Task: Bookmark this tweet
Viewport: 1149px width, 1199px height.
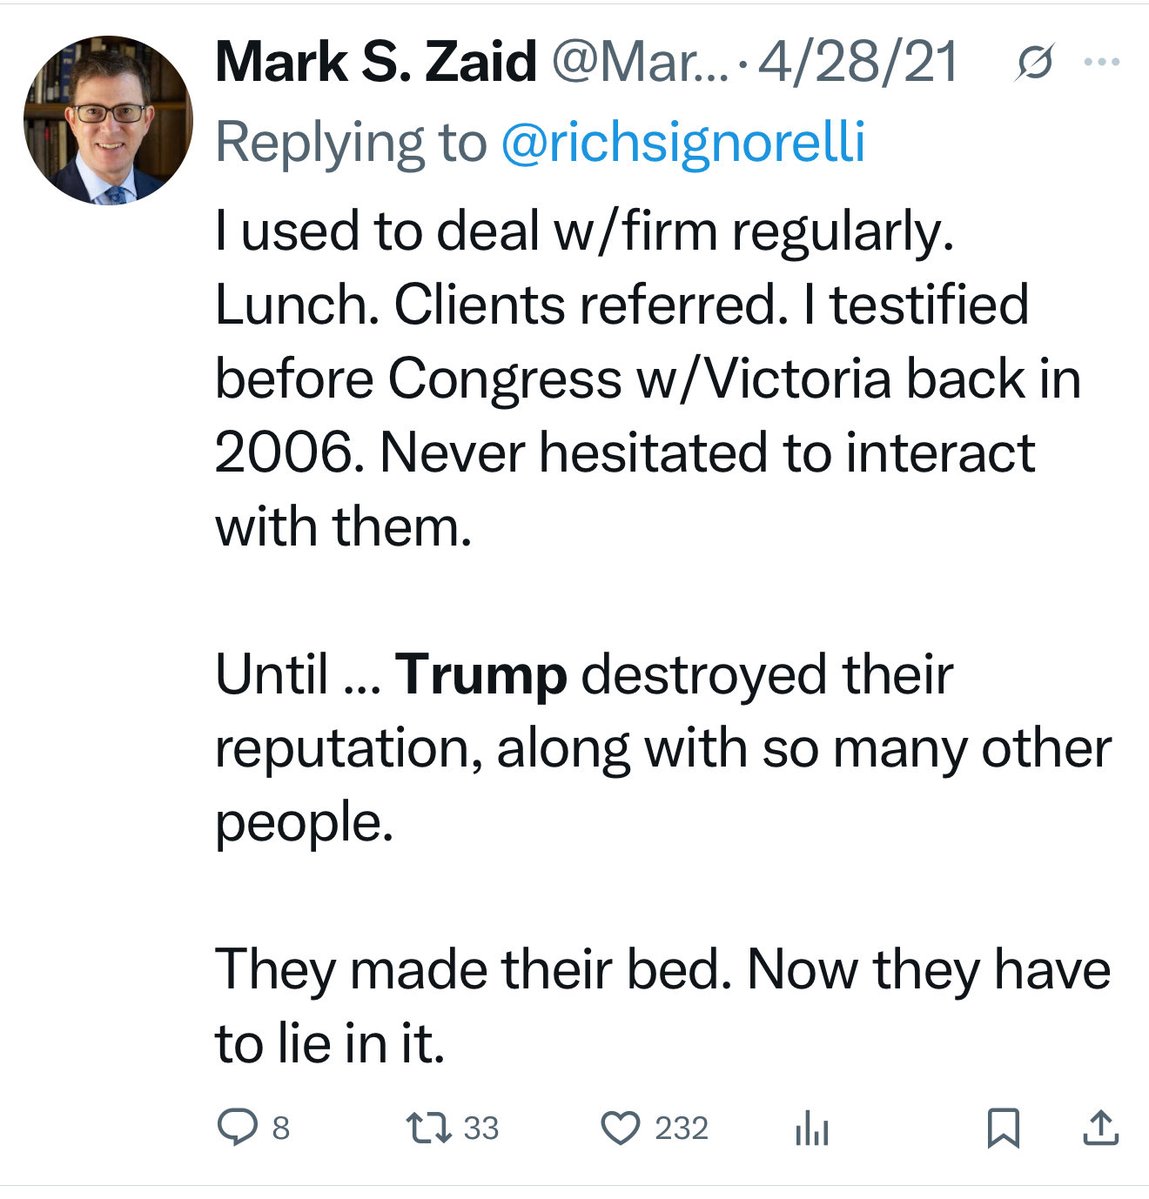Action: tap(1003, 1128)
